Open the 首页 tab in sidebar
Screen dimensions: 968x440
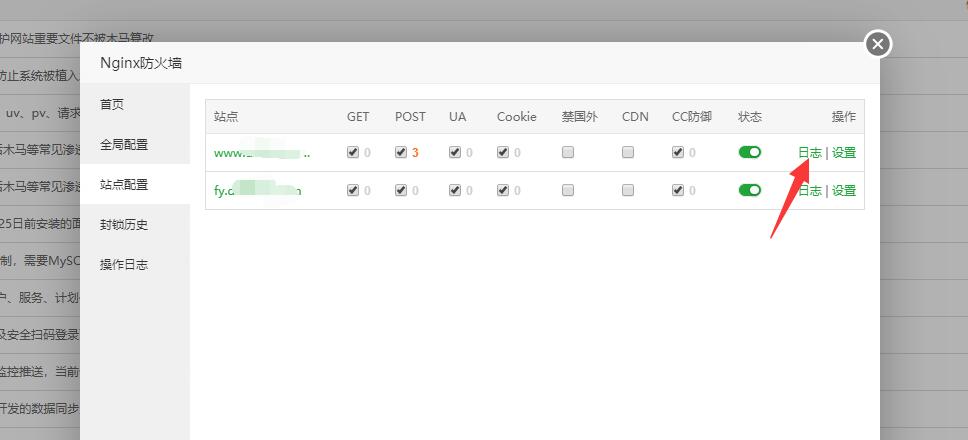tap(112, 104)
